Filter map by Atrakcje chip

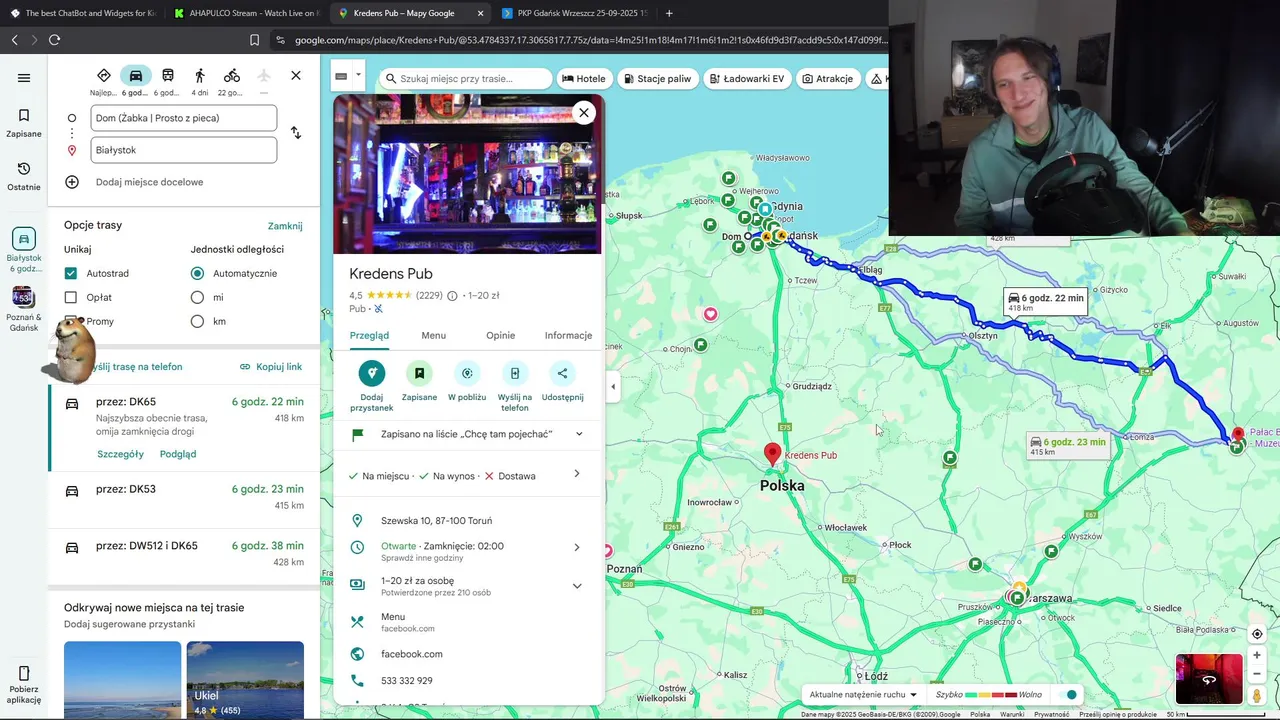pos(827,78)
